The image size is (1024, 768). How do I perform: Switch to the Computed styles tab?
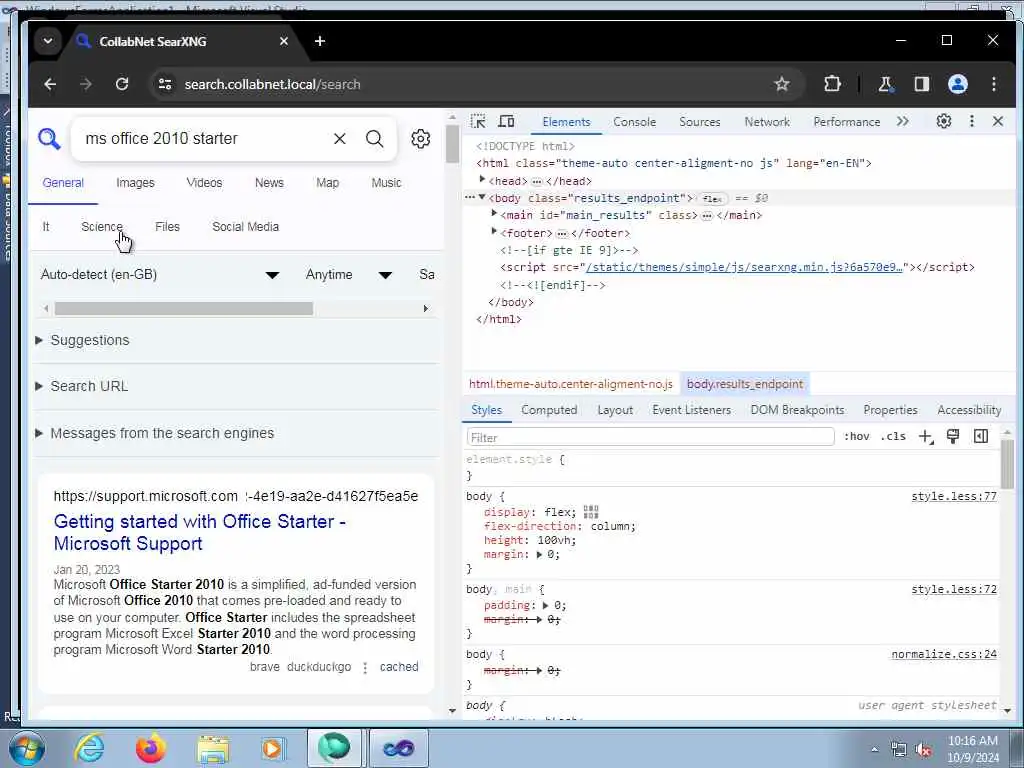(549, 410)
